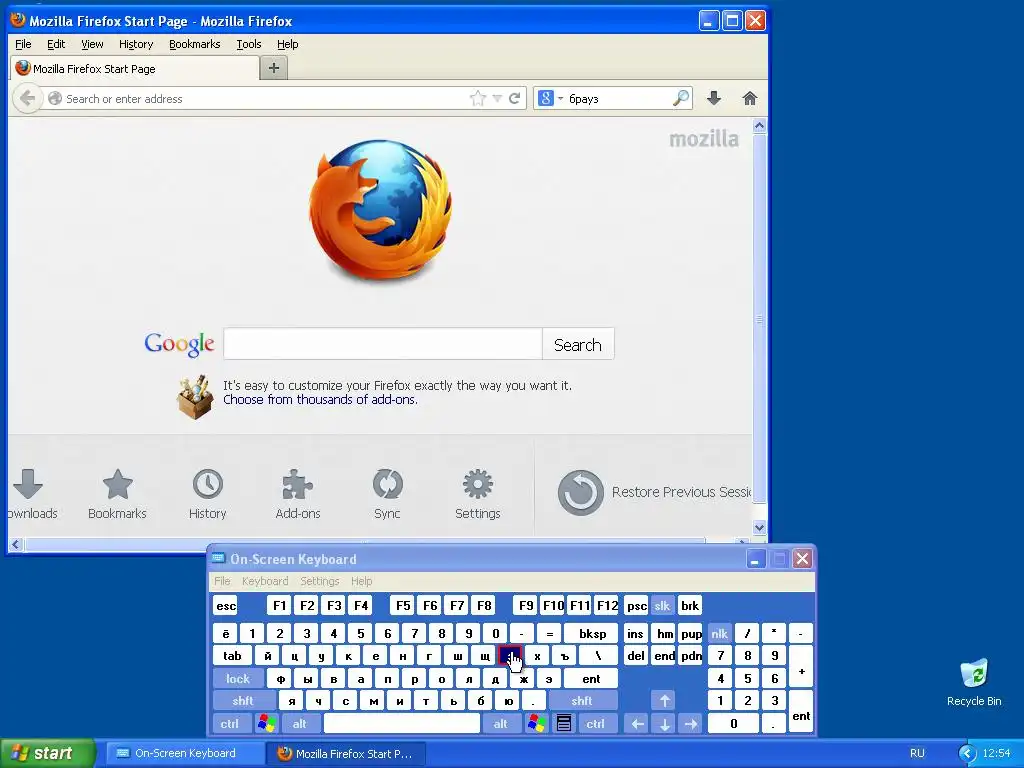Click the Windows start button
Image resolution: width=1024 pixels, height=768 pixels.
[47, 754]
